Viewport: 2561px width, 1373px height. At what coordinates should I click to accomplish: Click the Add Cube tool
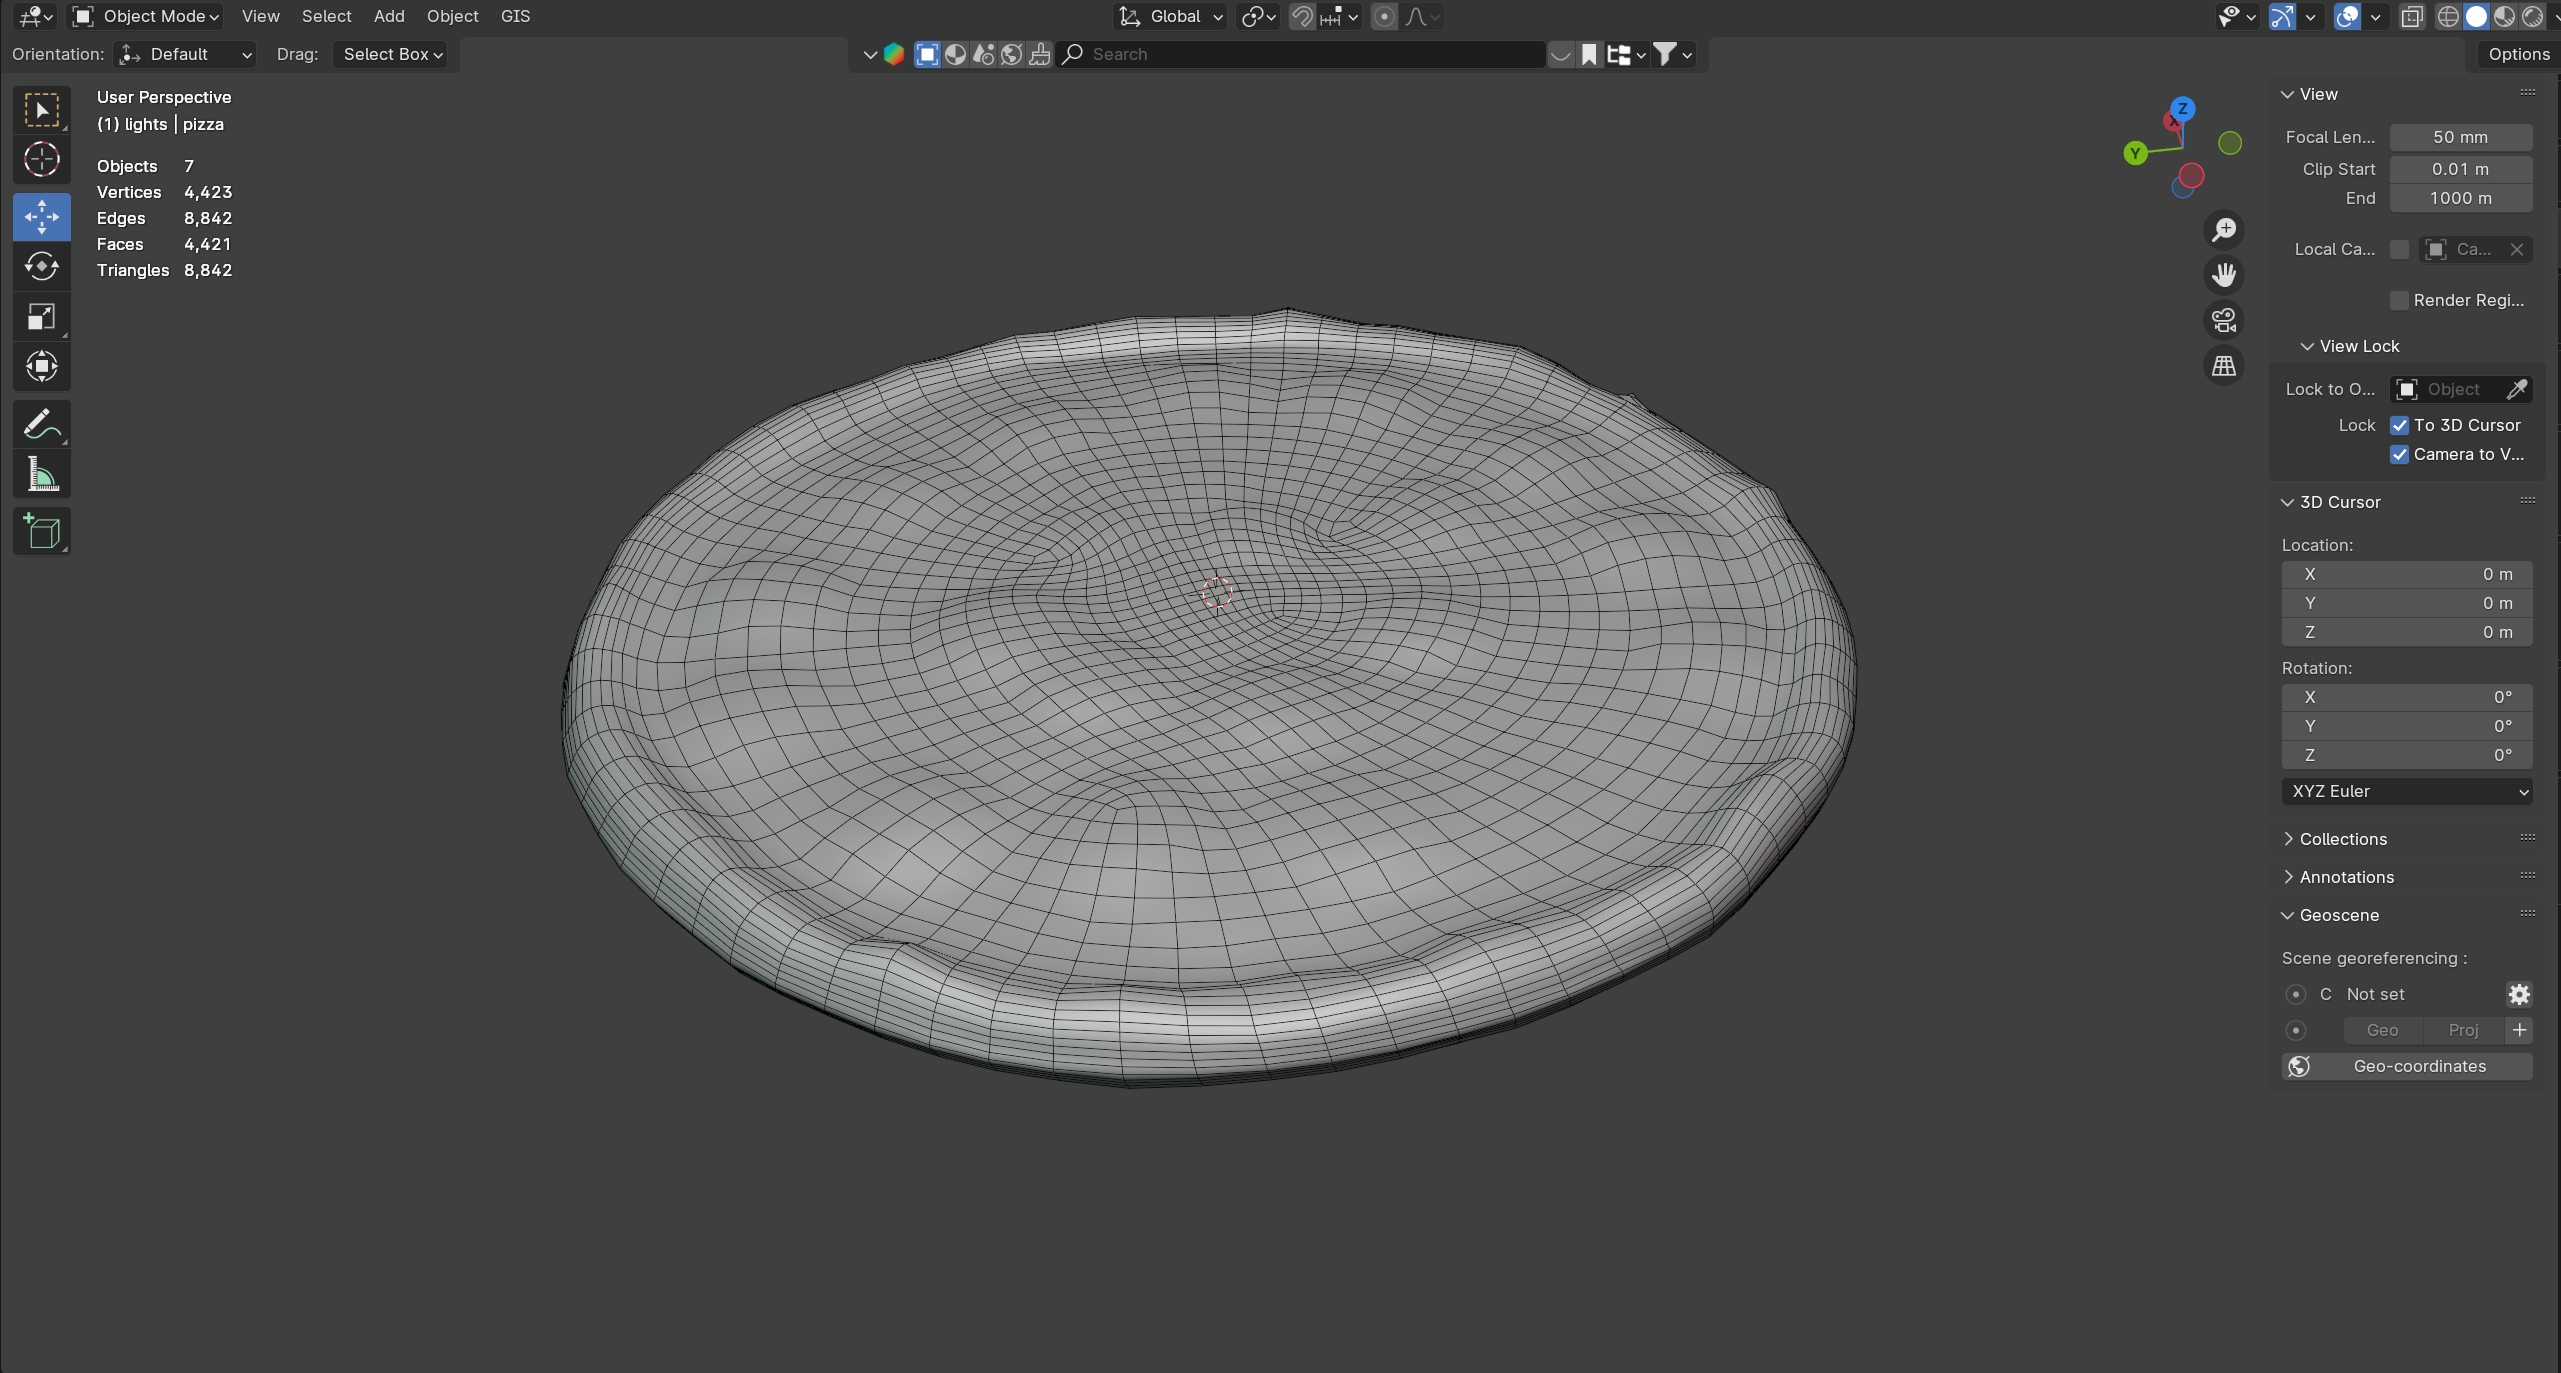(x=41, y=531)
